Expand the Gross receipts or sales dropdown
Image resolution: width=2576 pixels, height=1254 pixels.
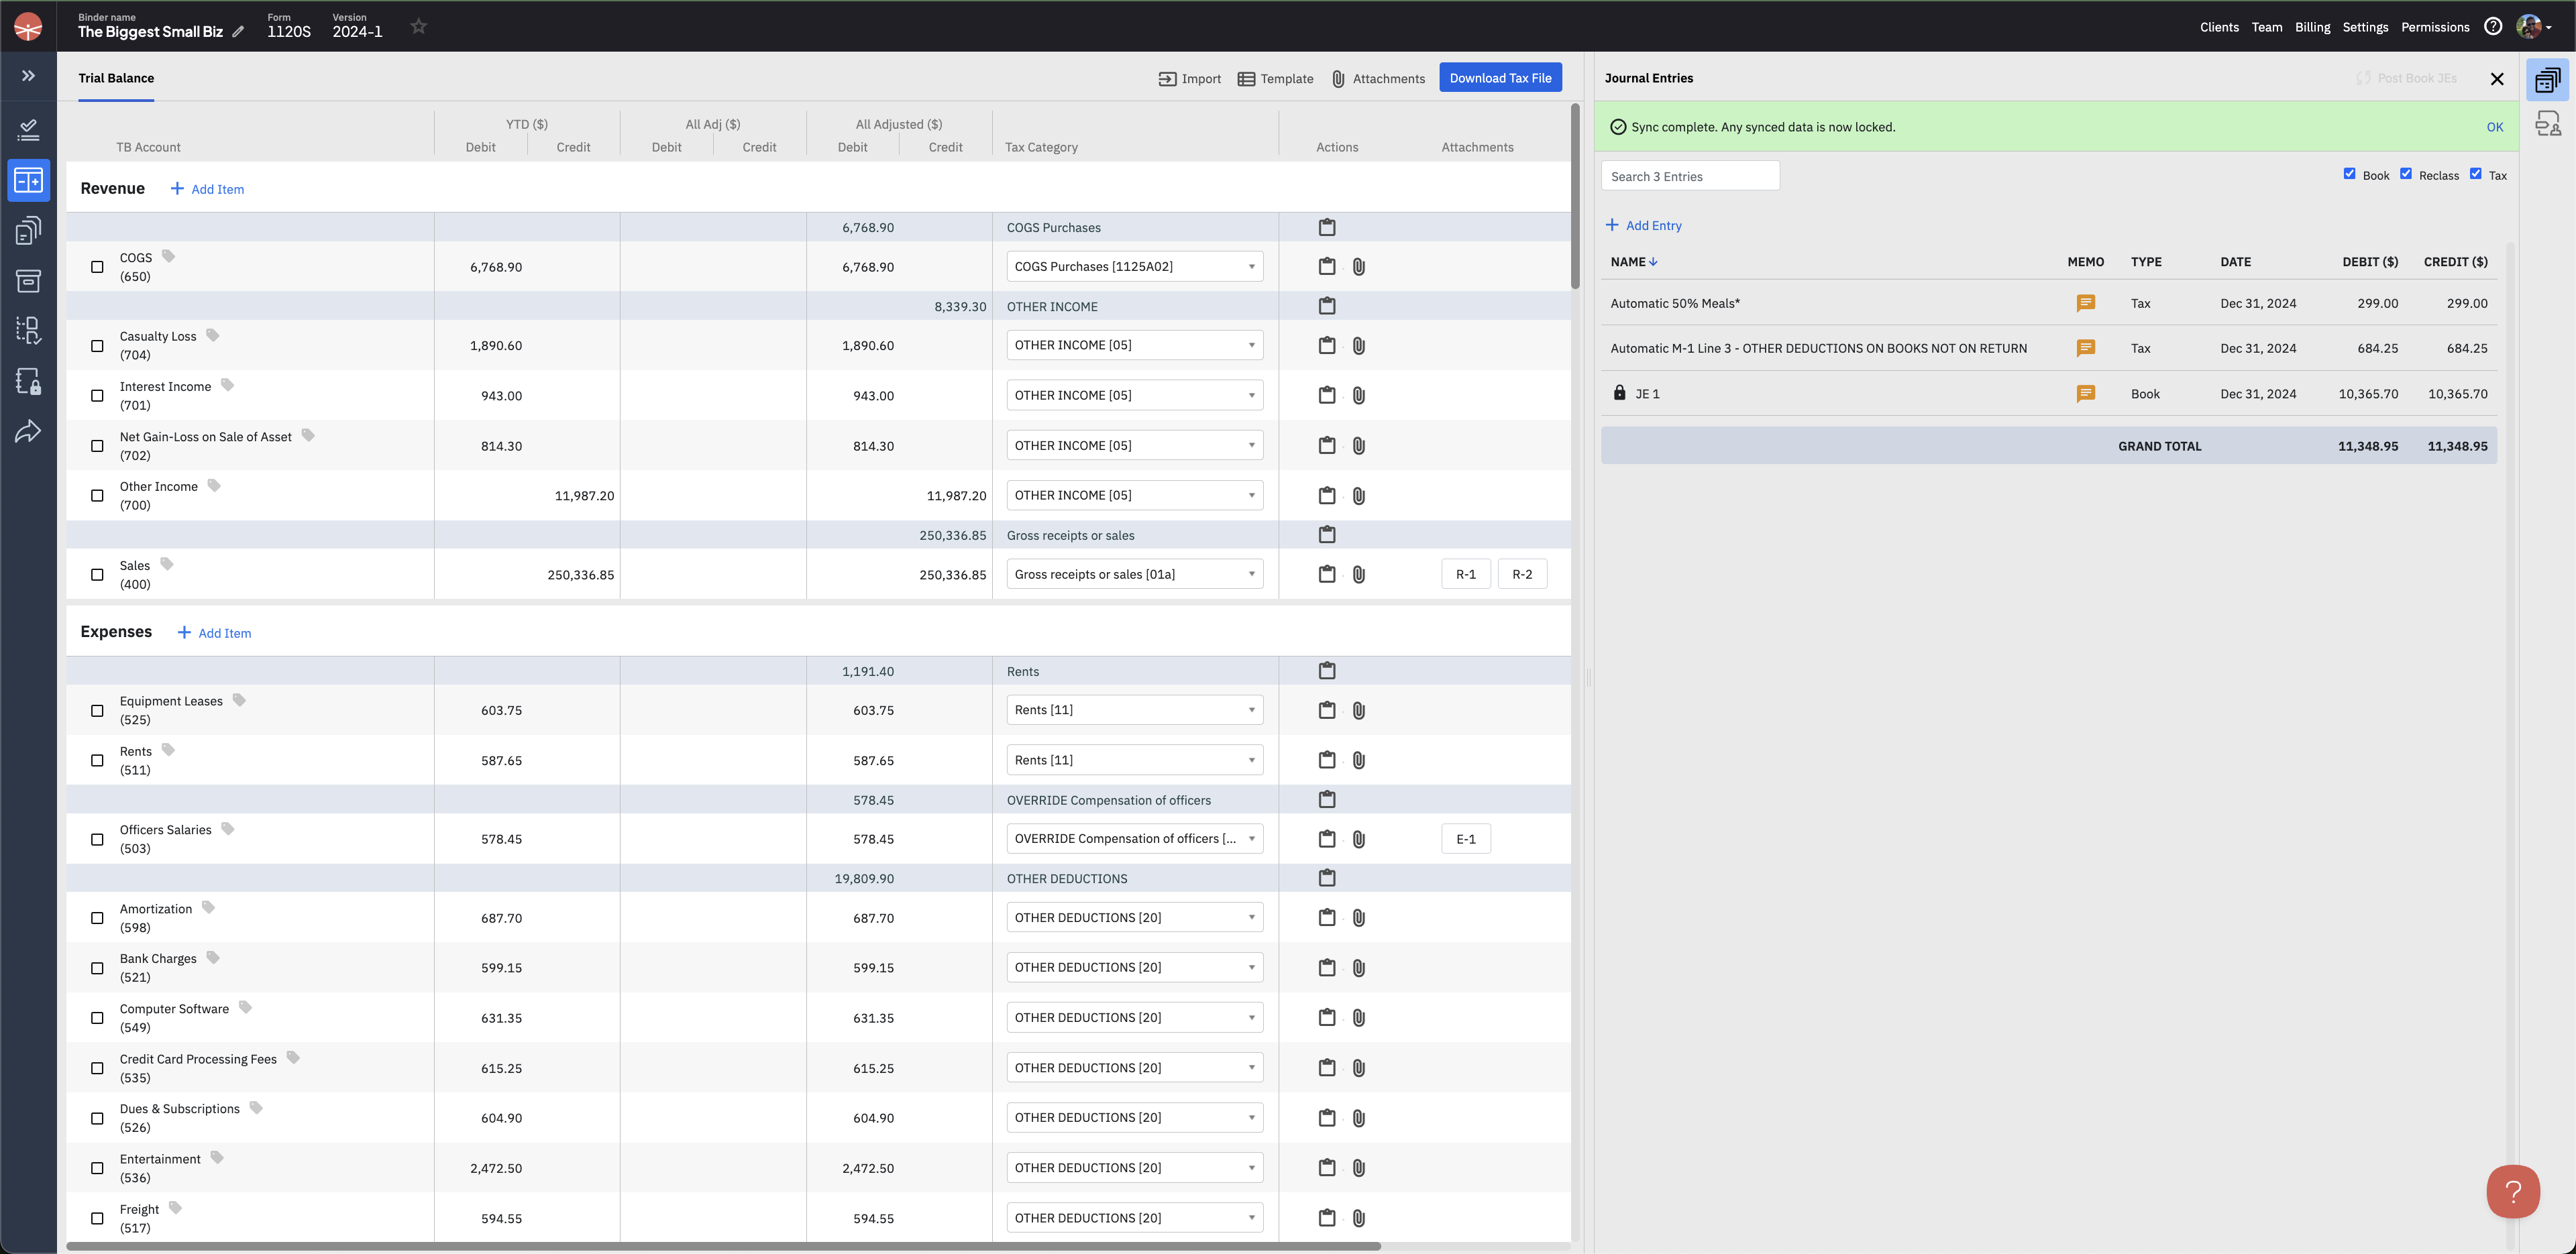[1134, 574]
